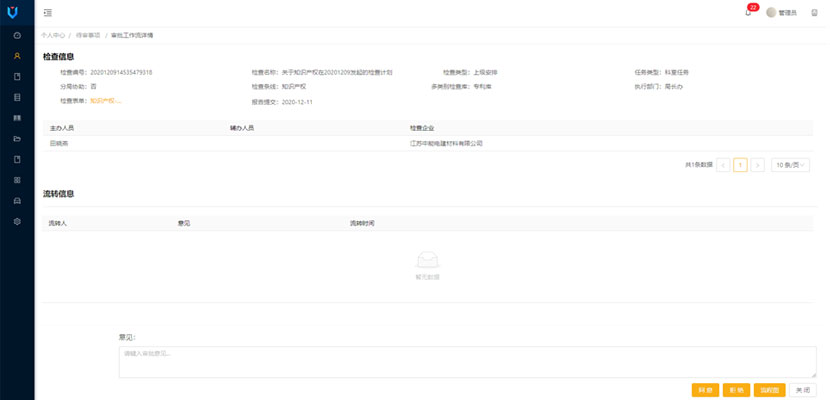Click the 局长办 executing department value
The height and width of the screenshot is (400, 830).
point(674,86)
